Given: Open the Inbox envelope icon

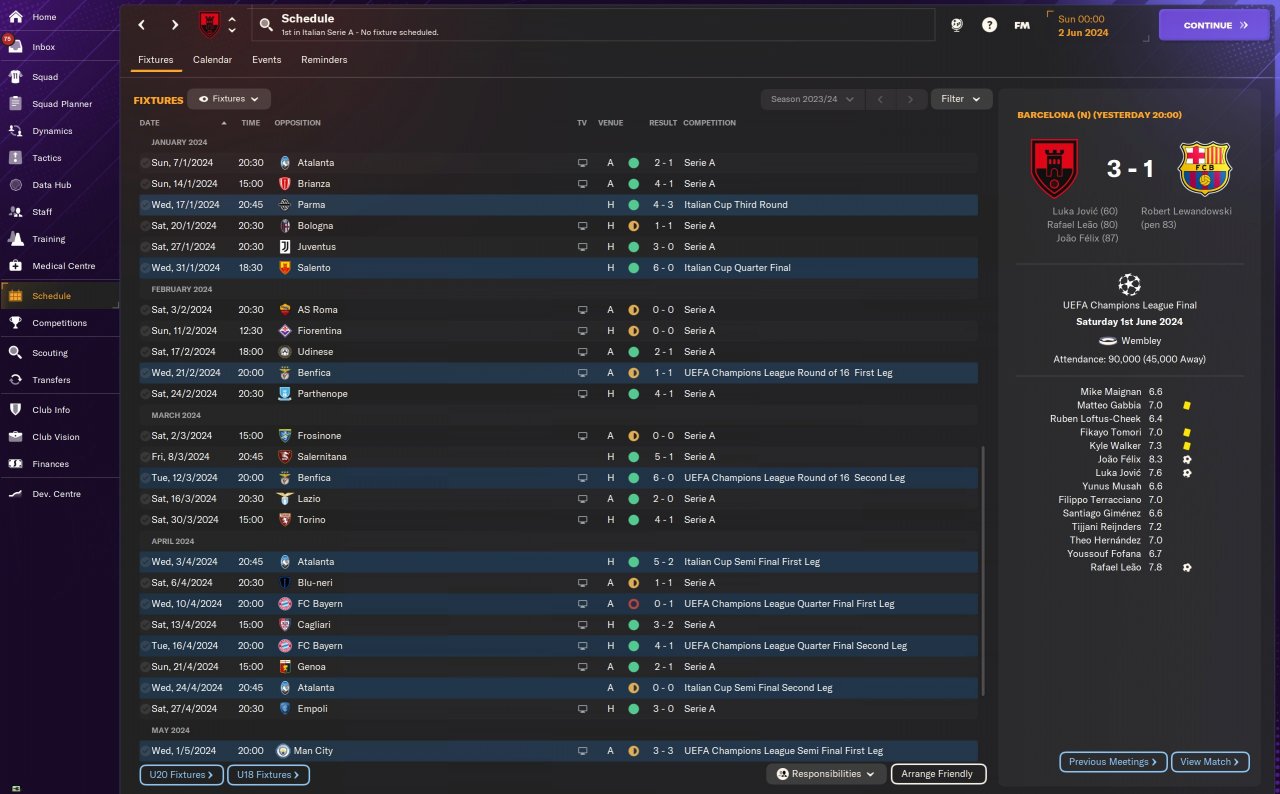Looking at the screenshot, I should (x=15, y=47).
